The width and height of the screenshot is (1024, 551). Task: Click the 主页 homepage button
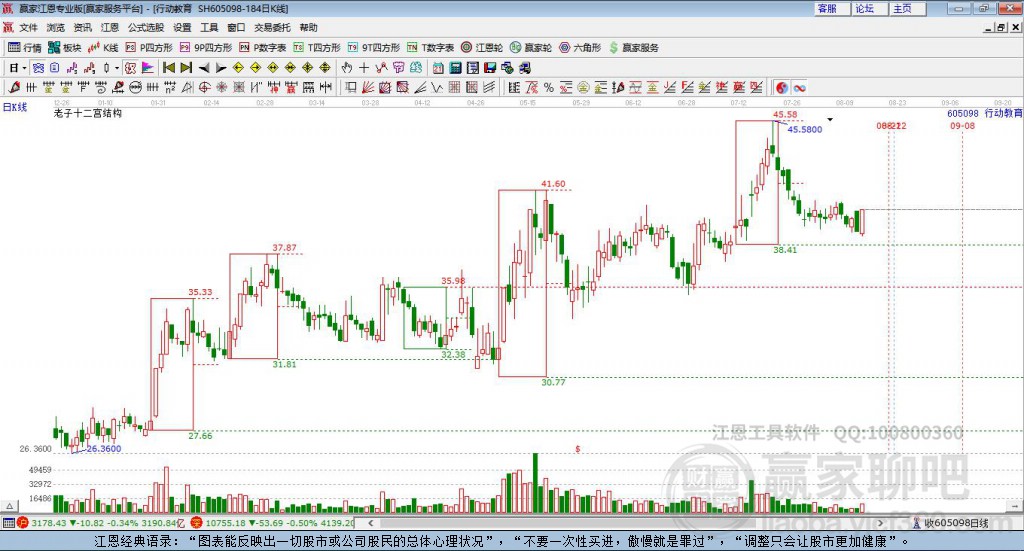point(908,8)
